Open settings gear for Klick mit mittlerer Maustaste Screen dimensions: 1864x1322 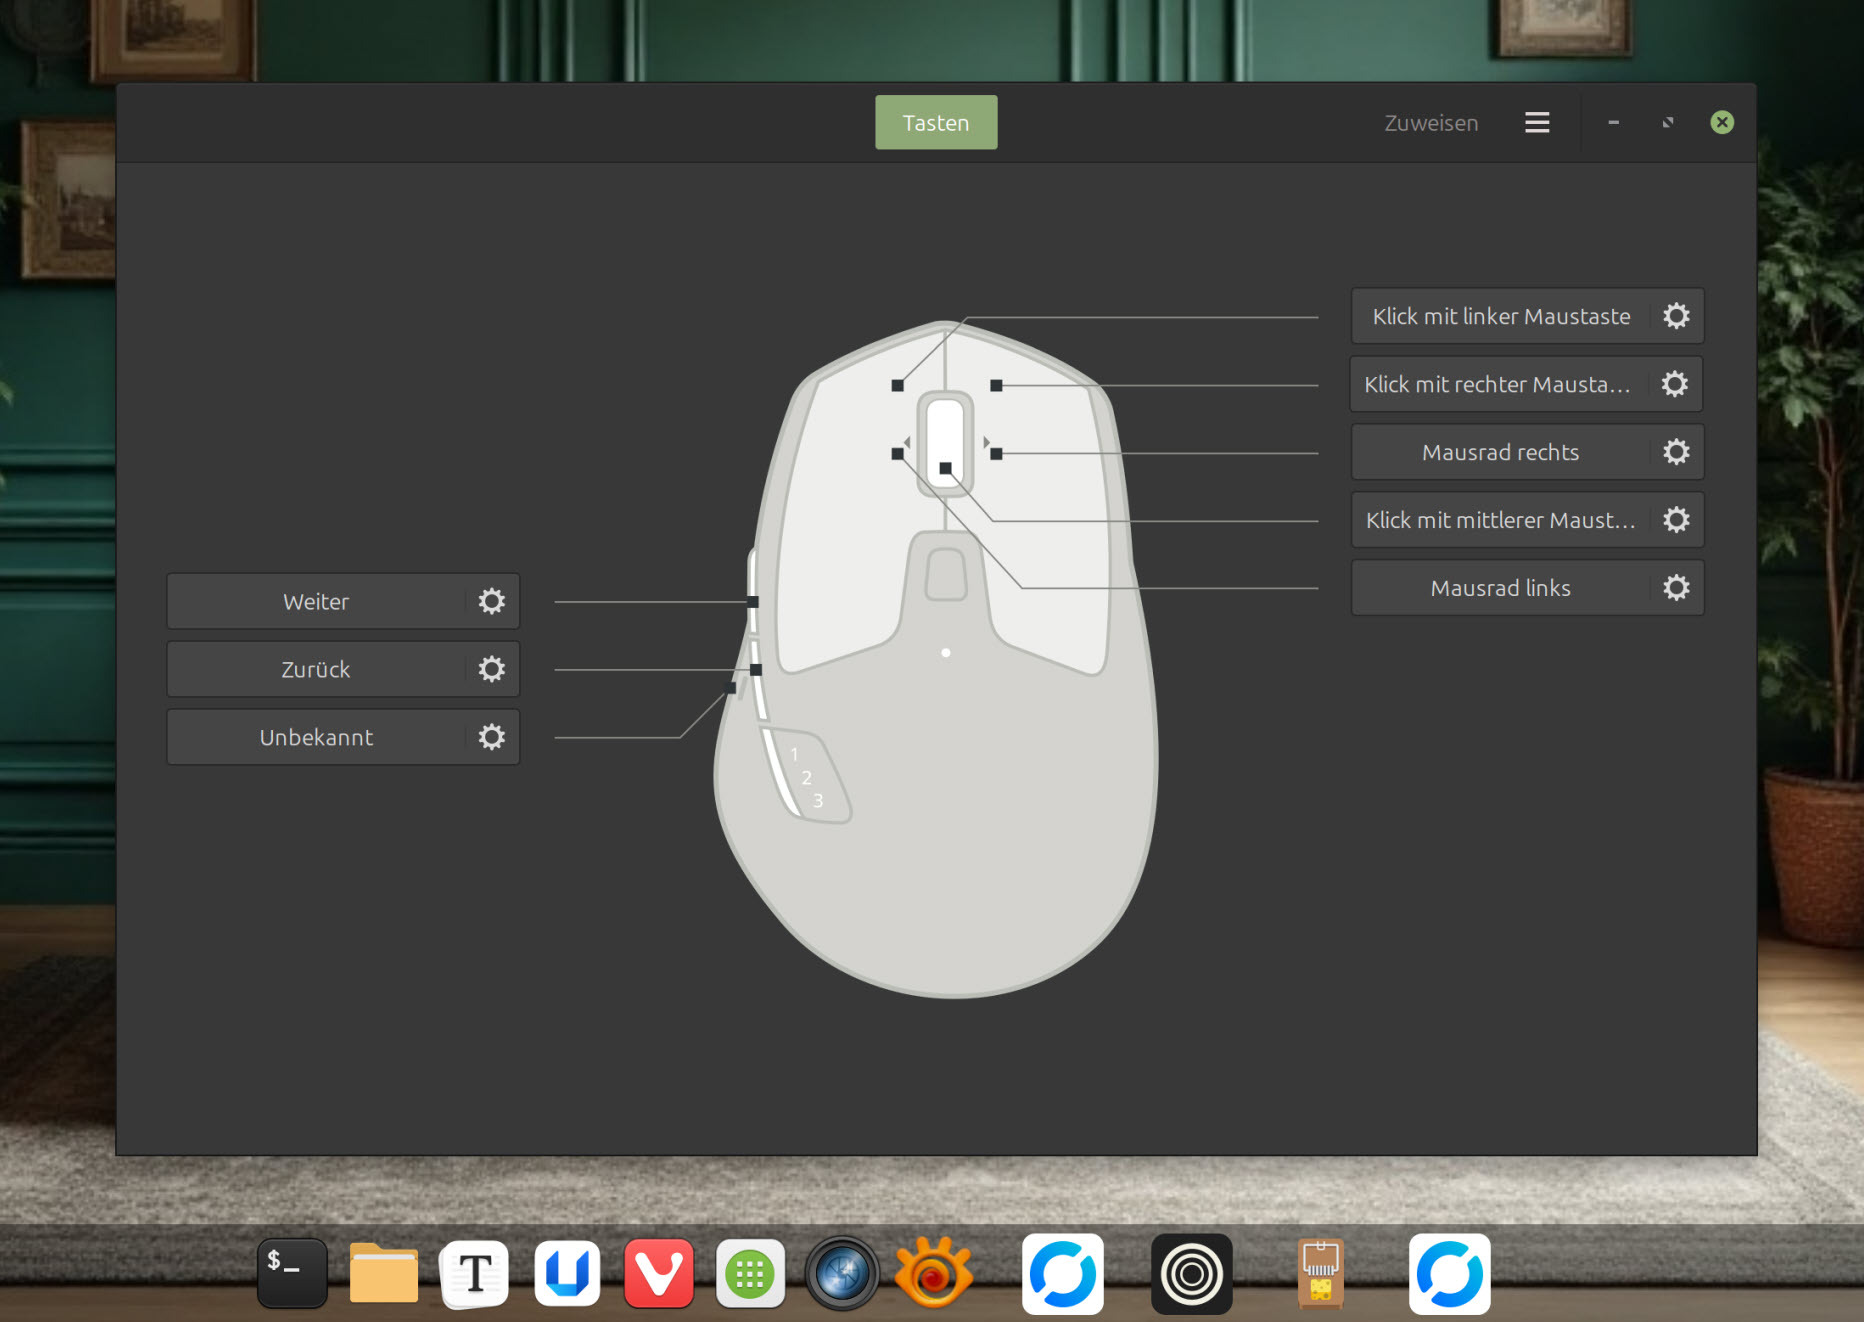click(1676, 520)
